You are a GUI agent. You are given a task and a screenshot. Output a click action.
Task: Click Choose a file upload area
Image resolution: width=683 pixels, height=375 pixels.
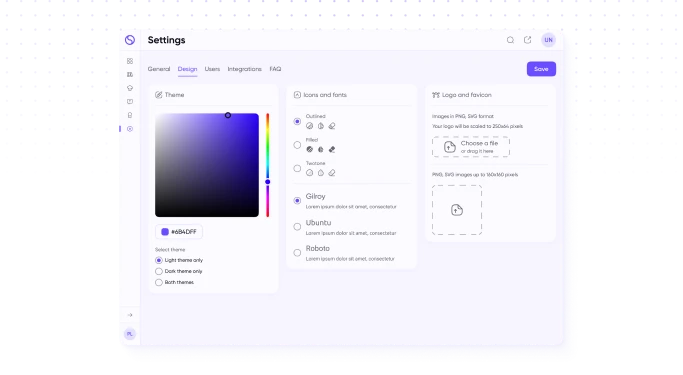tap(471, 147)
